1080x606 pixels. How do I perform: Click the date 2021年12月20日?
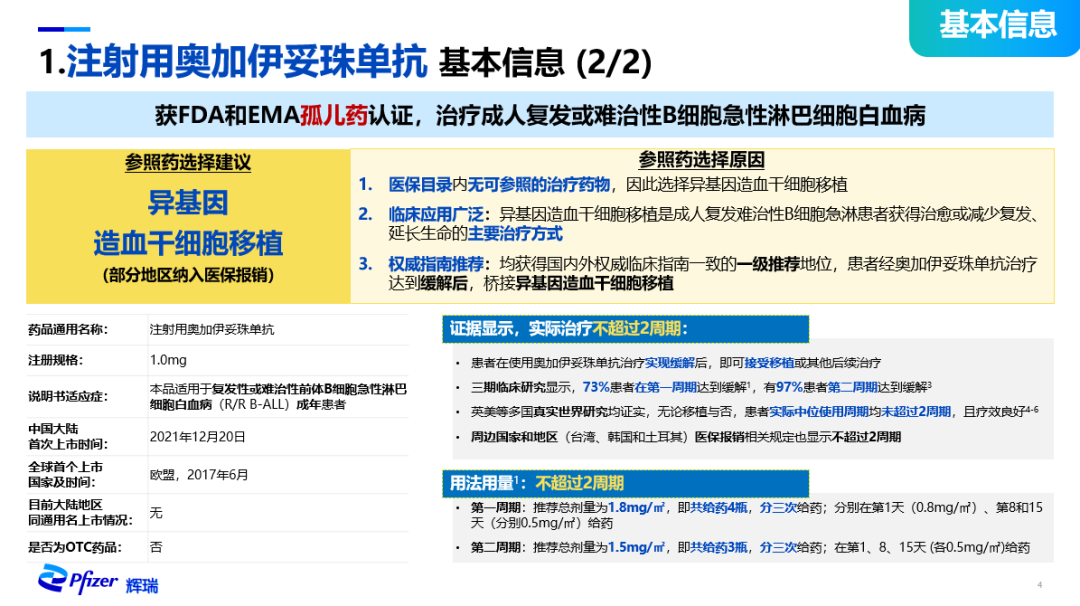197,436
